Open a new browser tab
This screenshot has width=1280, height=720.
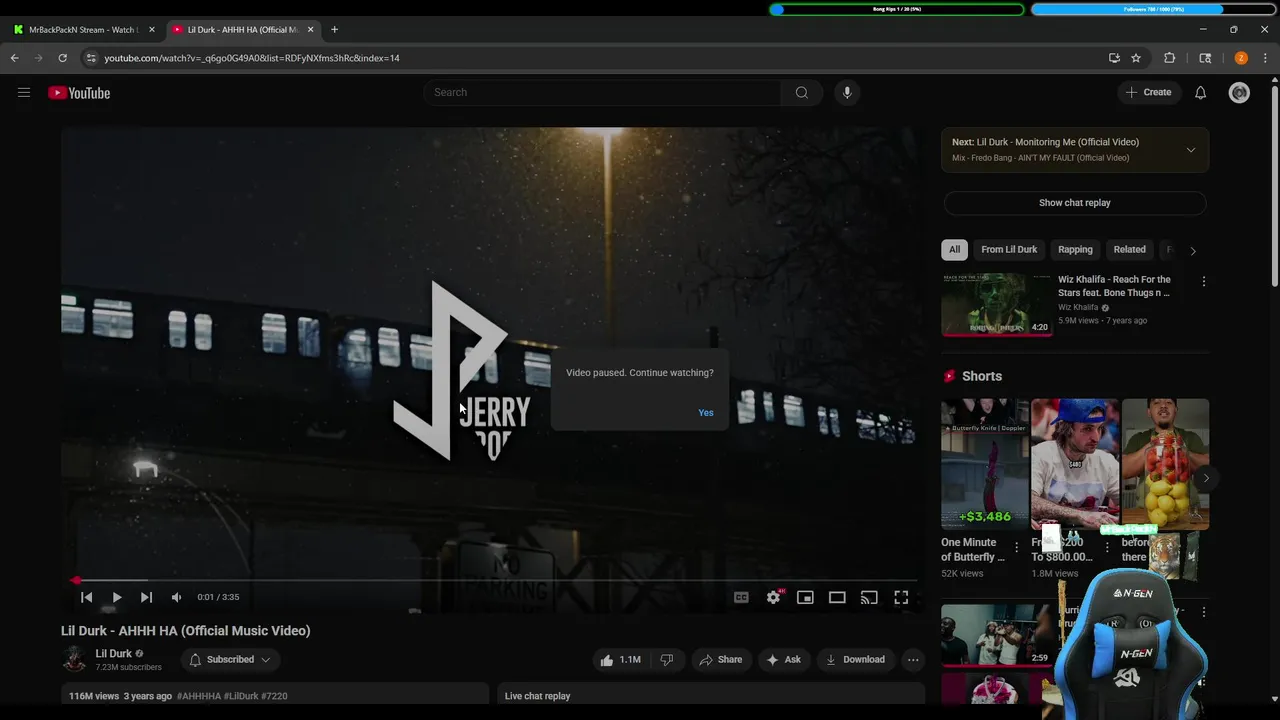click(x=334, y=30)
